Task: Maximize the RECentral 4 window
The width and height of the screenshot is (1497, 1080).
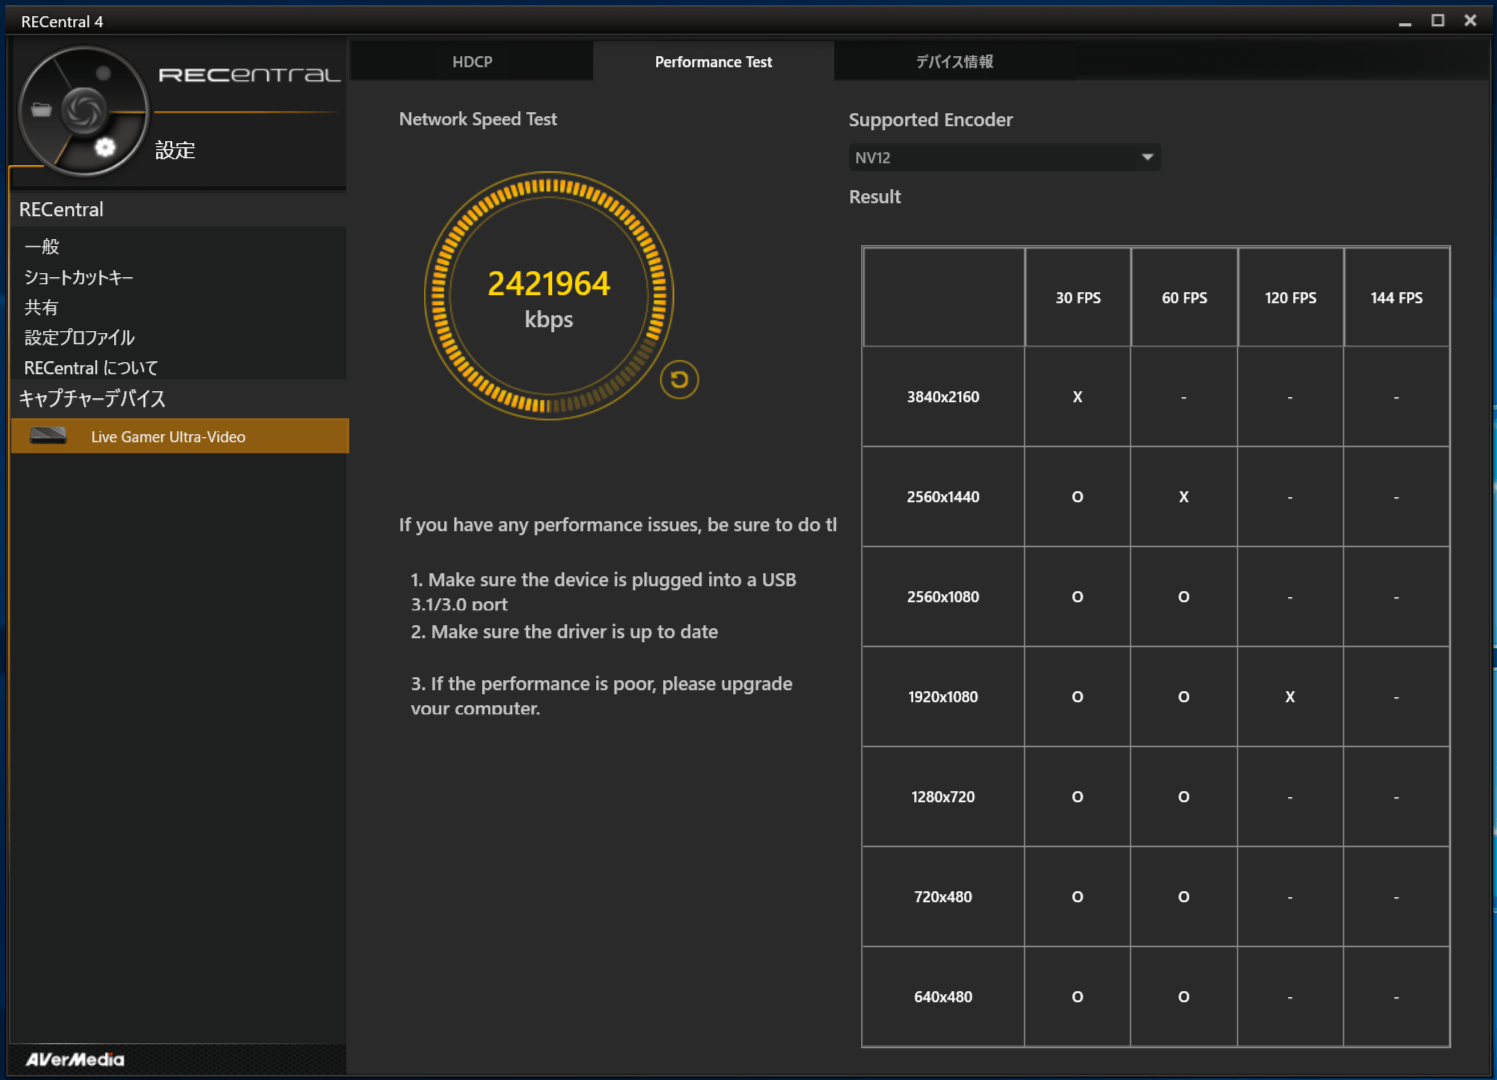Action: [1438, 21]
